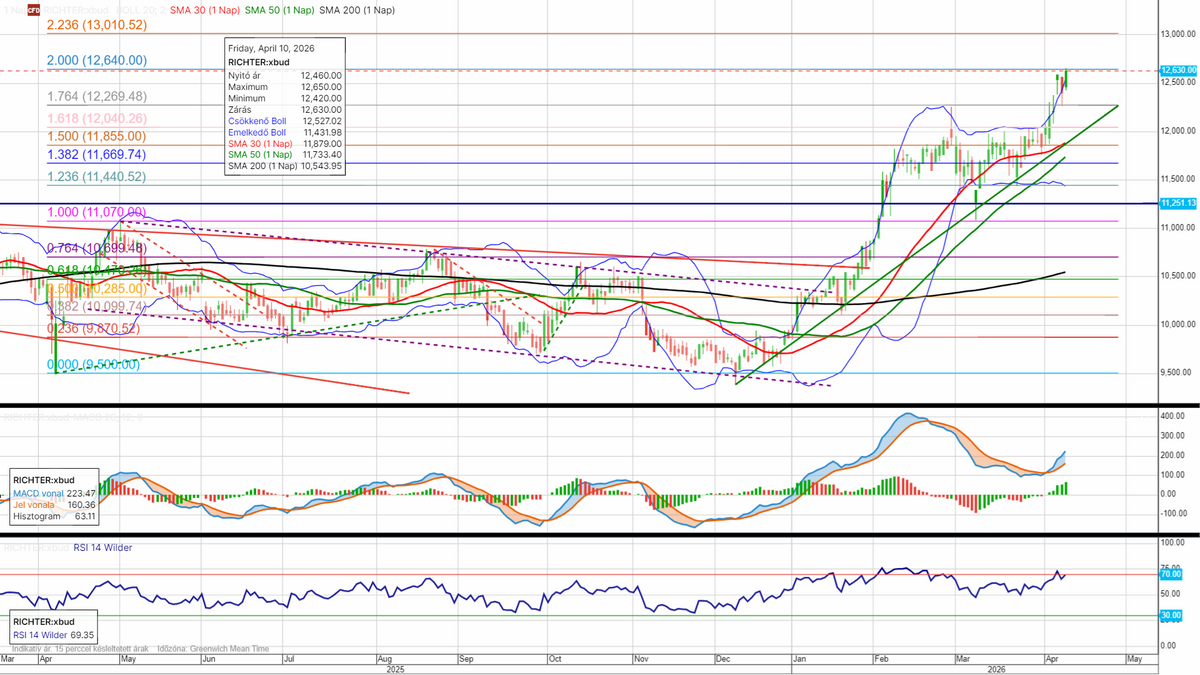Image resolution: width=1200 pixels, height=675 pixels.
Task: Click the Feb 2026 date axis label
Action: pos(881,660)
